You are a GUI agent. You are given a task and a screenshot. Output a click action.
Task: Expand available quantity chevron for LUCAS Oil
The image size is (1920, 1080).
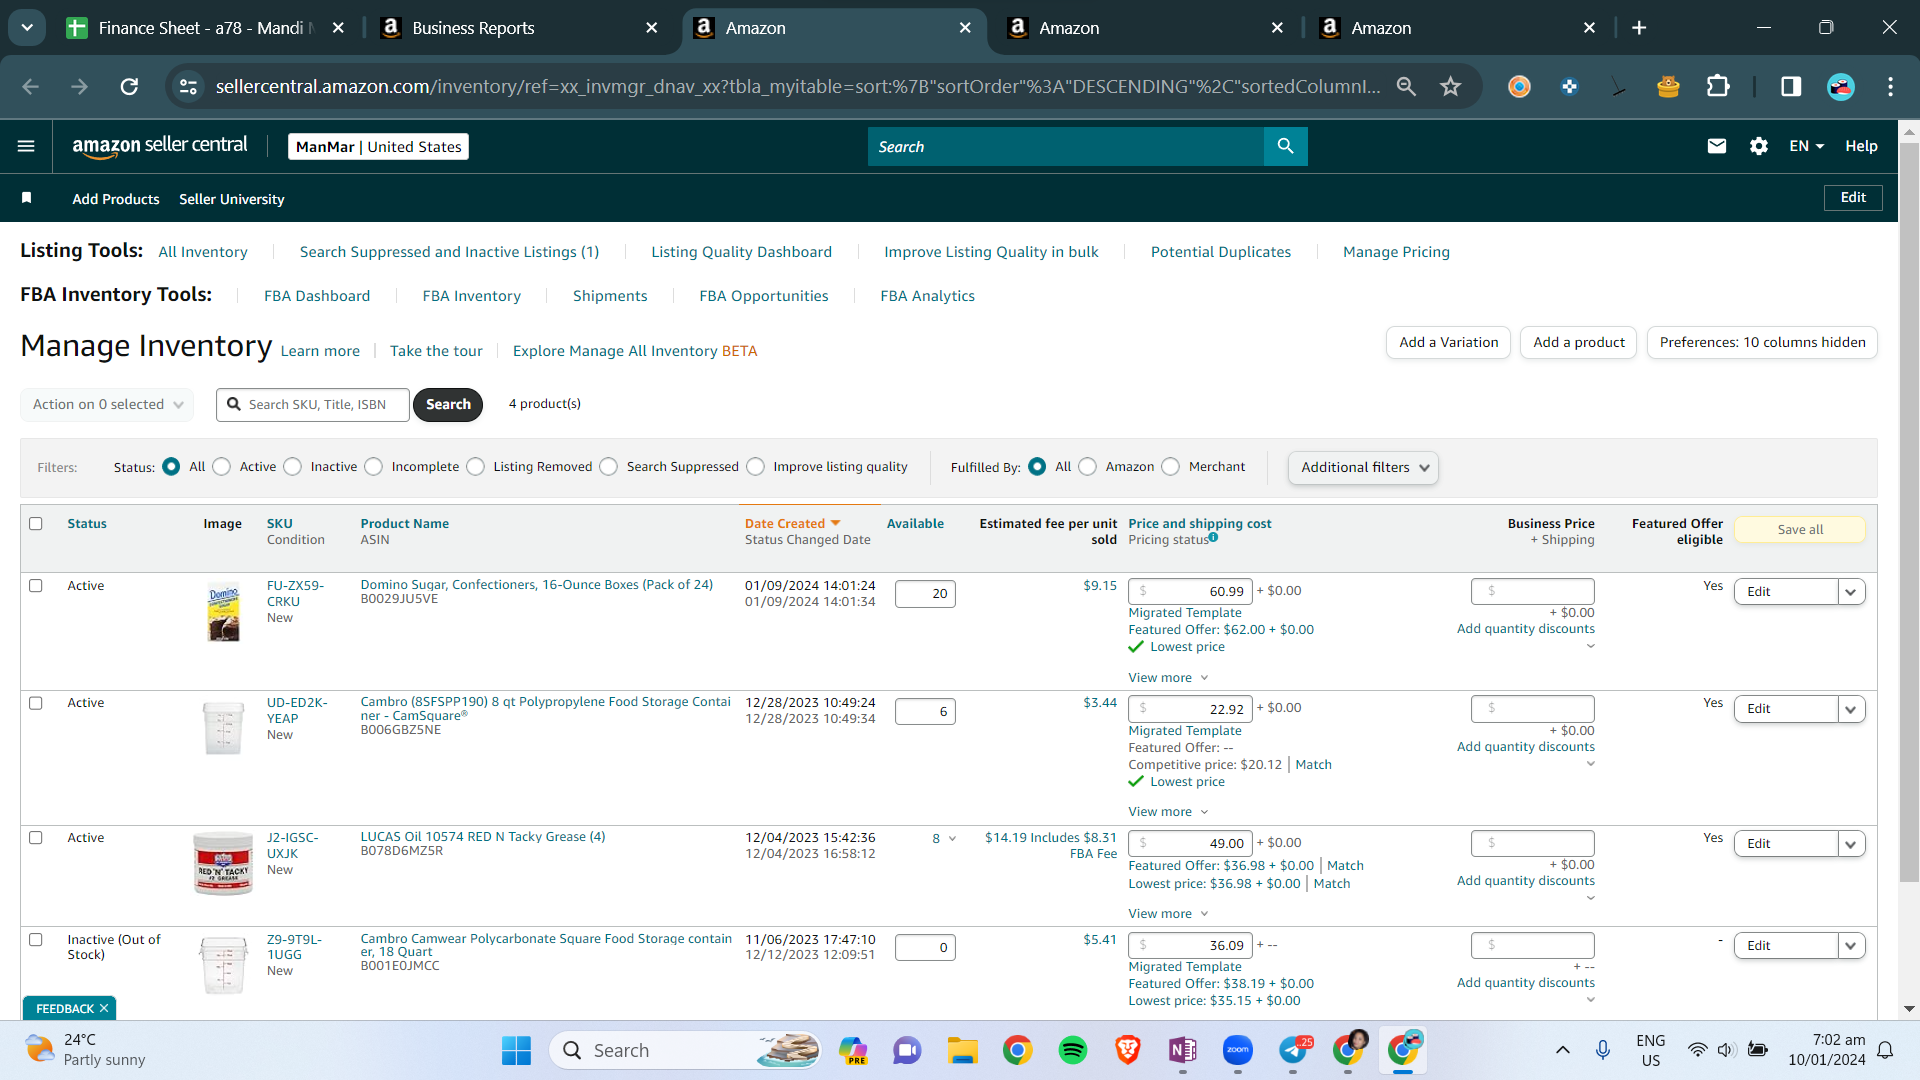click(952, 839)
